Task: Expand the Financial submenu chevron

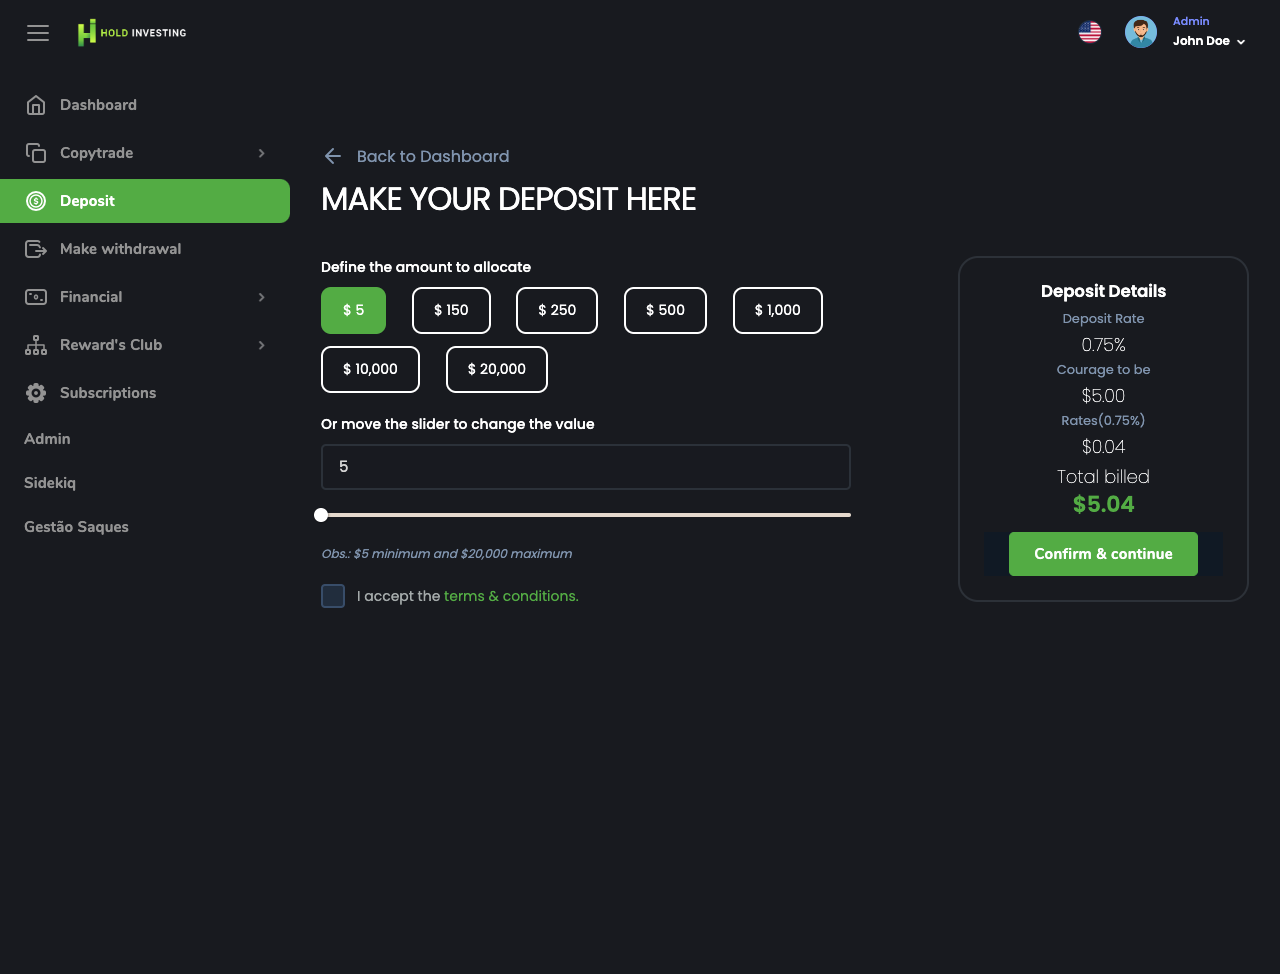Action: click(261, 297)
